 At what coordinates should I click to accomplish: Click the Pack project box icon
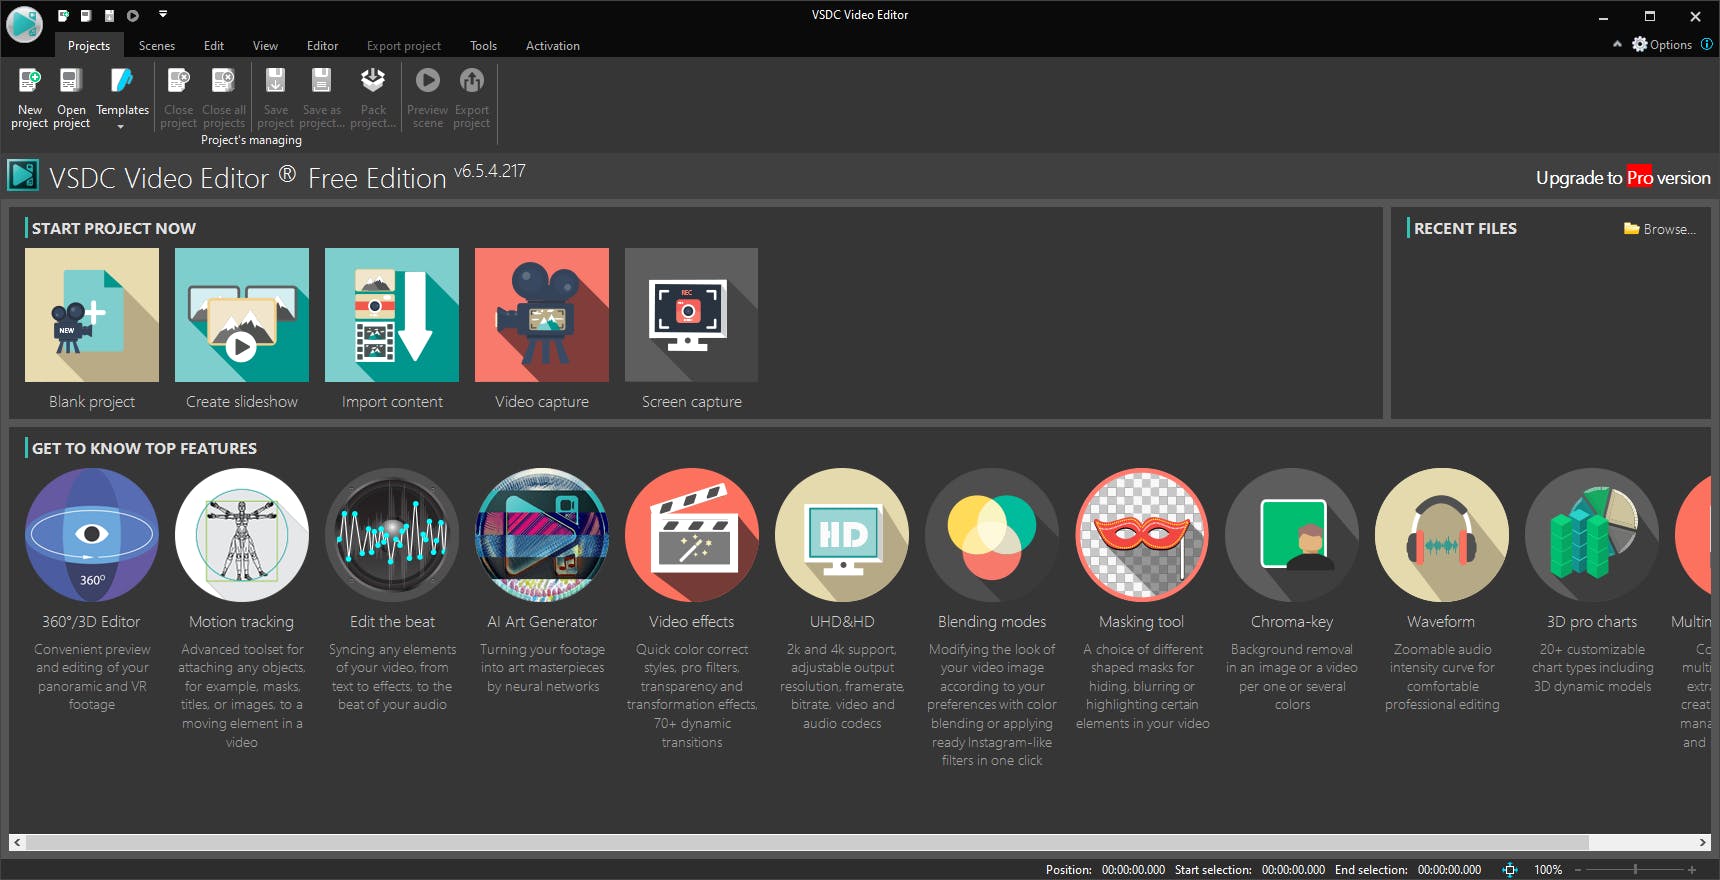373,81
